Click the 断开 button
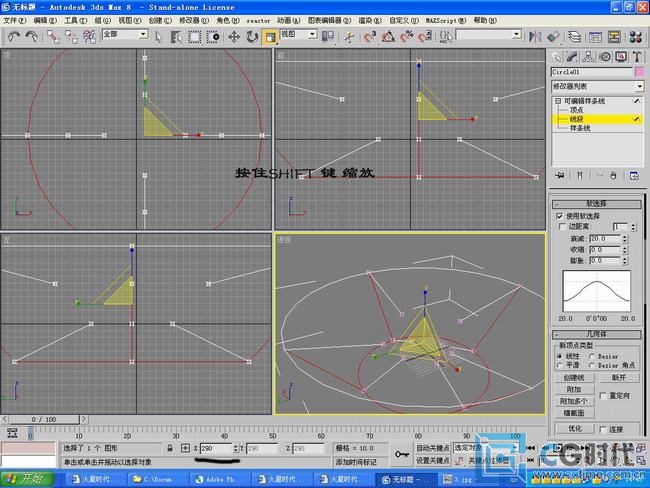The image size is (650, 488). pos(618,378)
